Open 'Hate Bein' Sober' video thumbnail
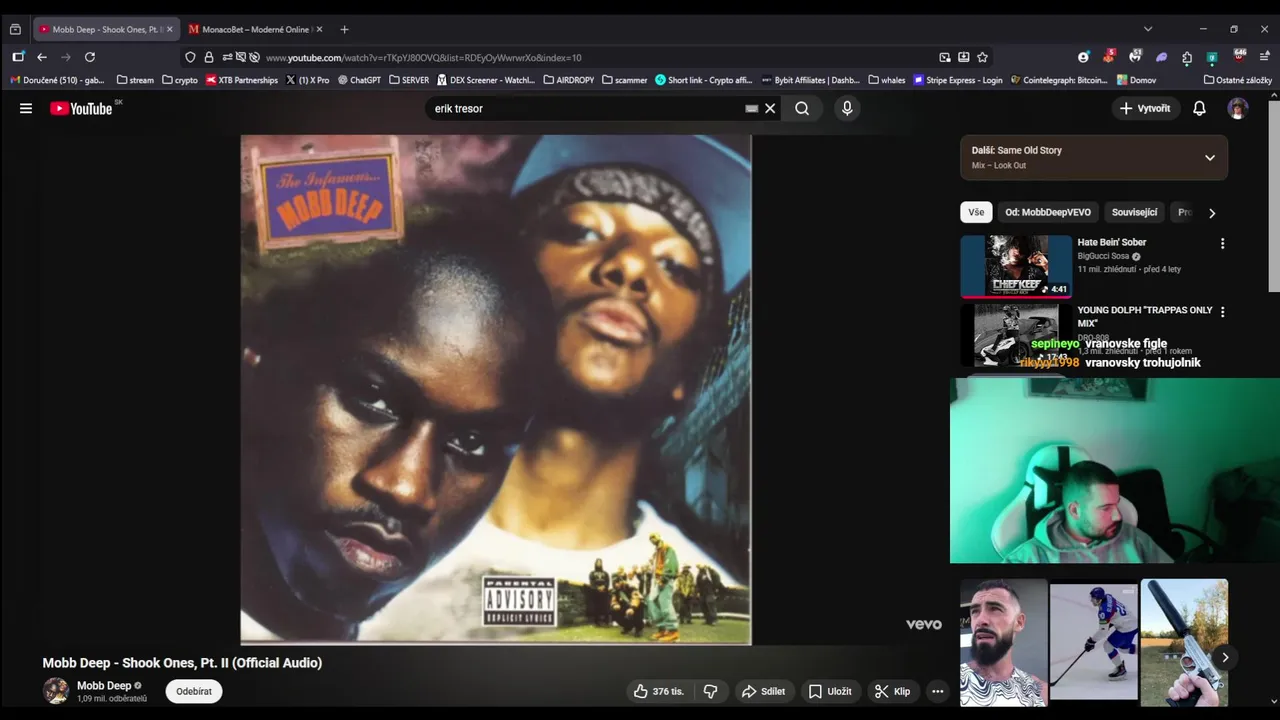 point(1016,266)
